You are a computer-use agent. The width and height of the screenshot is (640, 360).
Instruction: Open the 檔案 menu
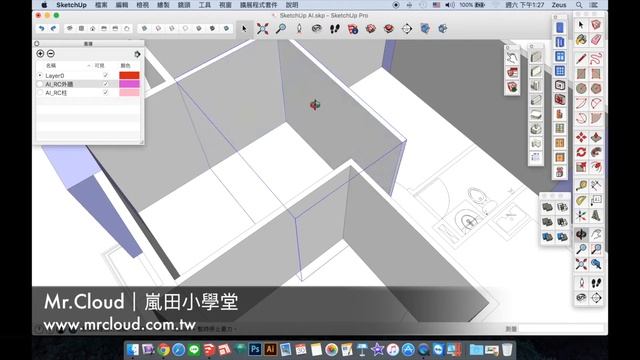click(x=101, y=5)
